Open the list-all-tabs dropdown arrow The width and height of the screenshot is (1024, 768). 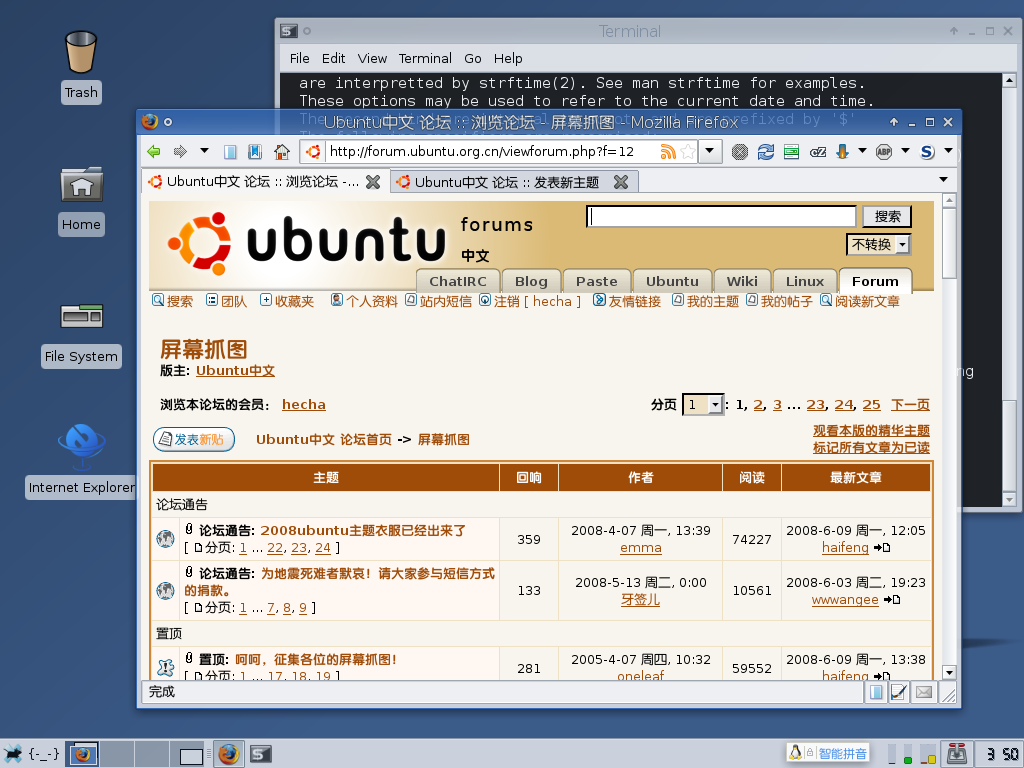pos(943,180)
